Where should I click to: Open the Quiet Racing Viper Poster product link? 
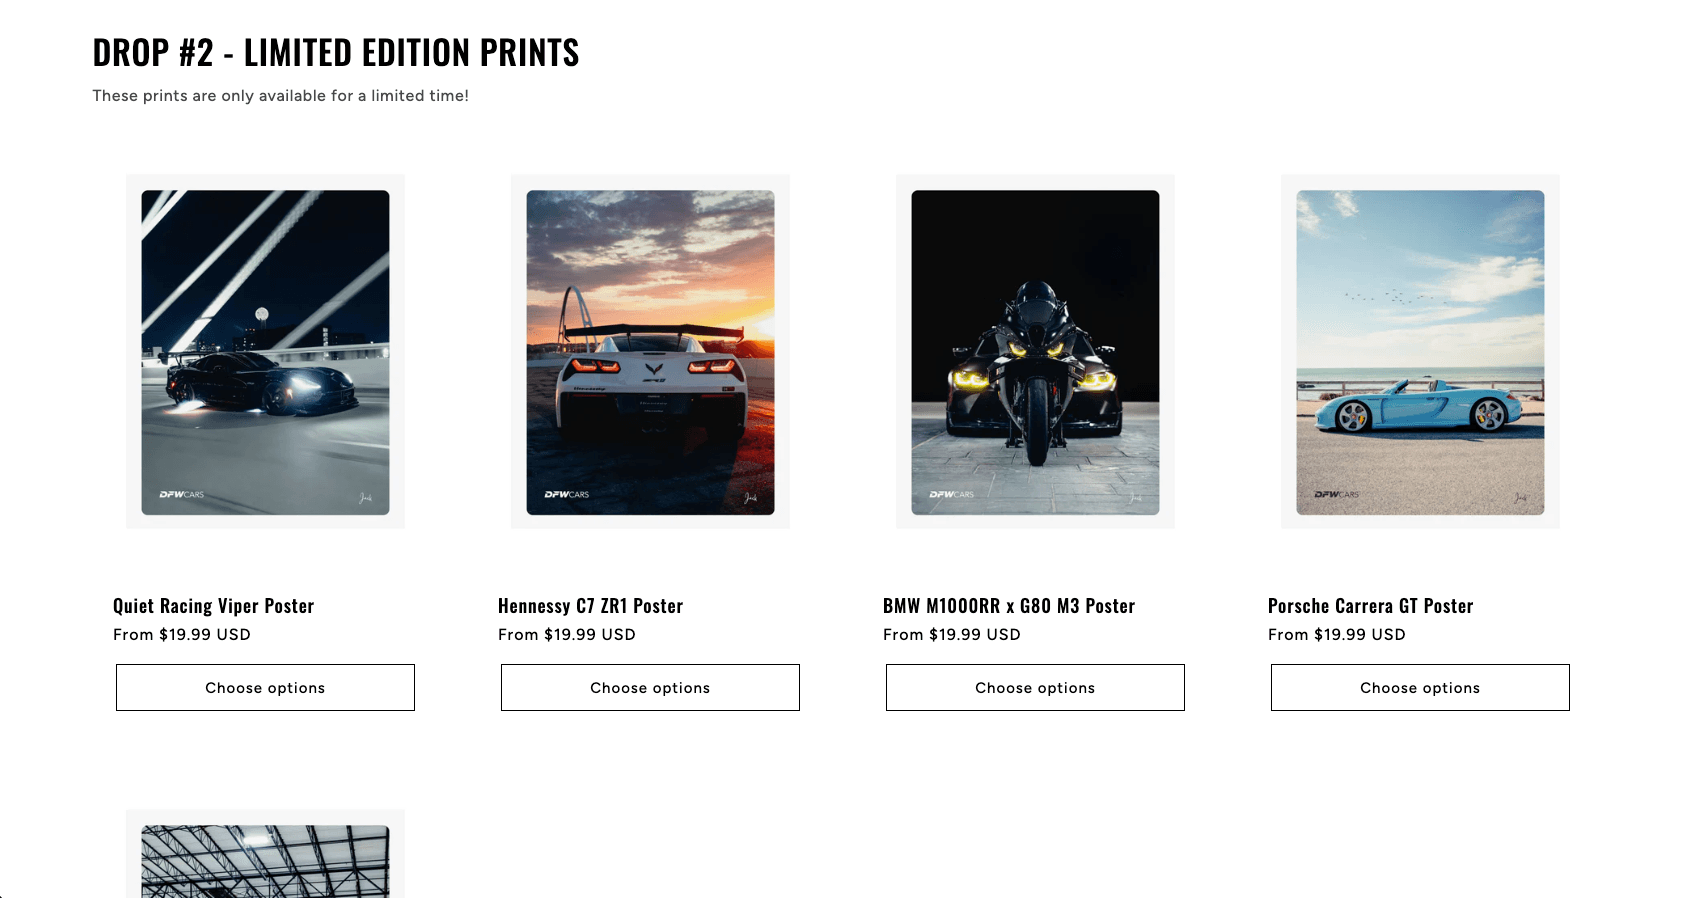click(213, 605)
